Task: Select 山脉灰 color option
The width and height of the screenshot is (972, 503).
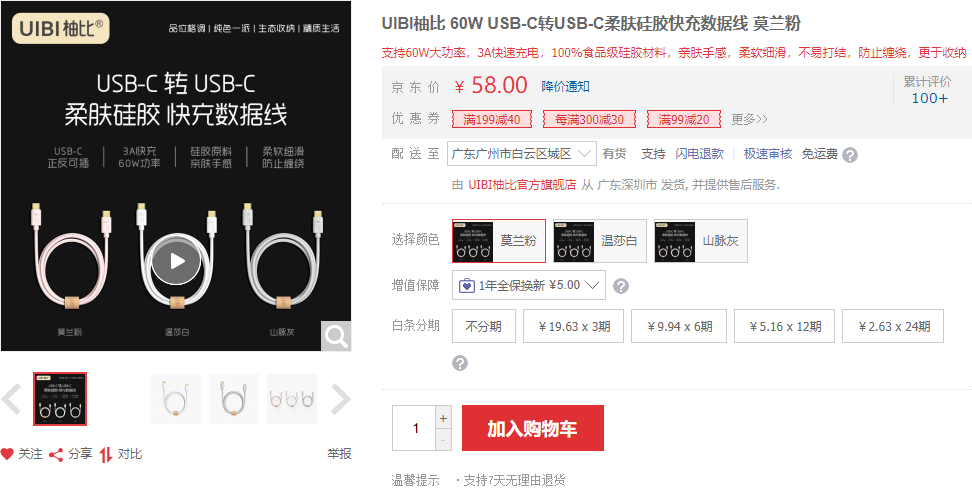Action: 701,241
